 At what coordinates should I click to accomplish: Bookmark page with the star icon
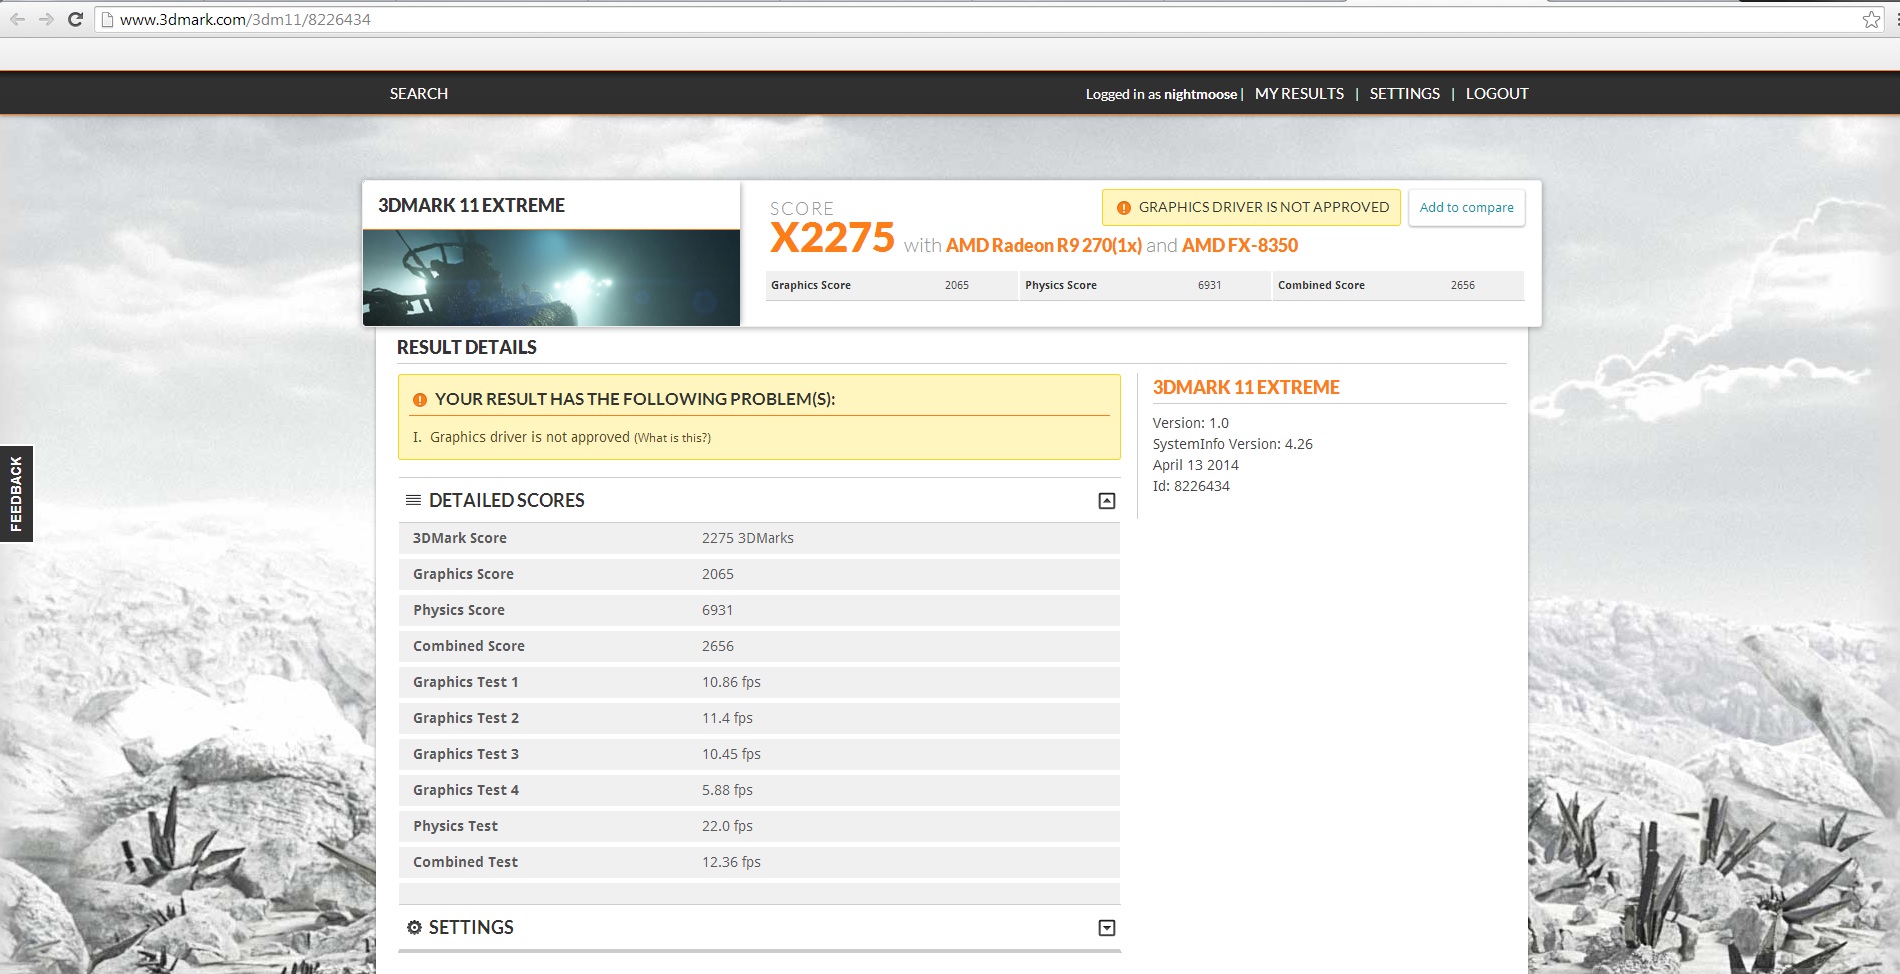coord(1871,19)
